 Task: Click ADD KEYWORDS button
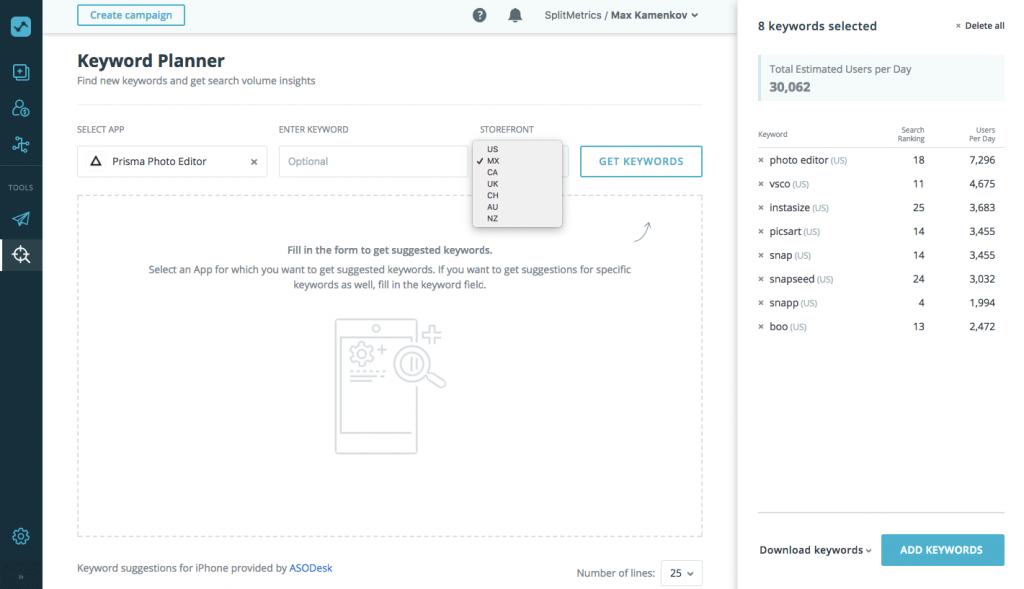coord(942,549)
